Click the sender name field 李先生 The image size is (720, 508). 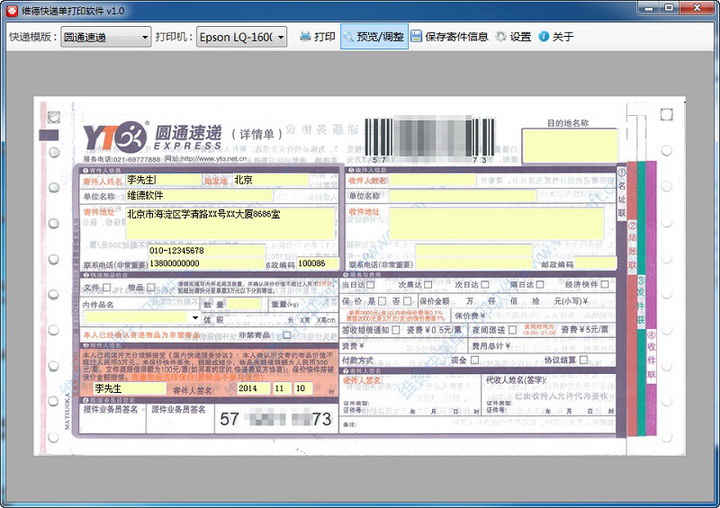coord(163,180)
